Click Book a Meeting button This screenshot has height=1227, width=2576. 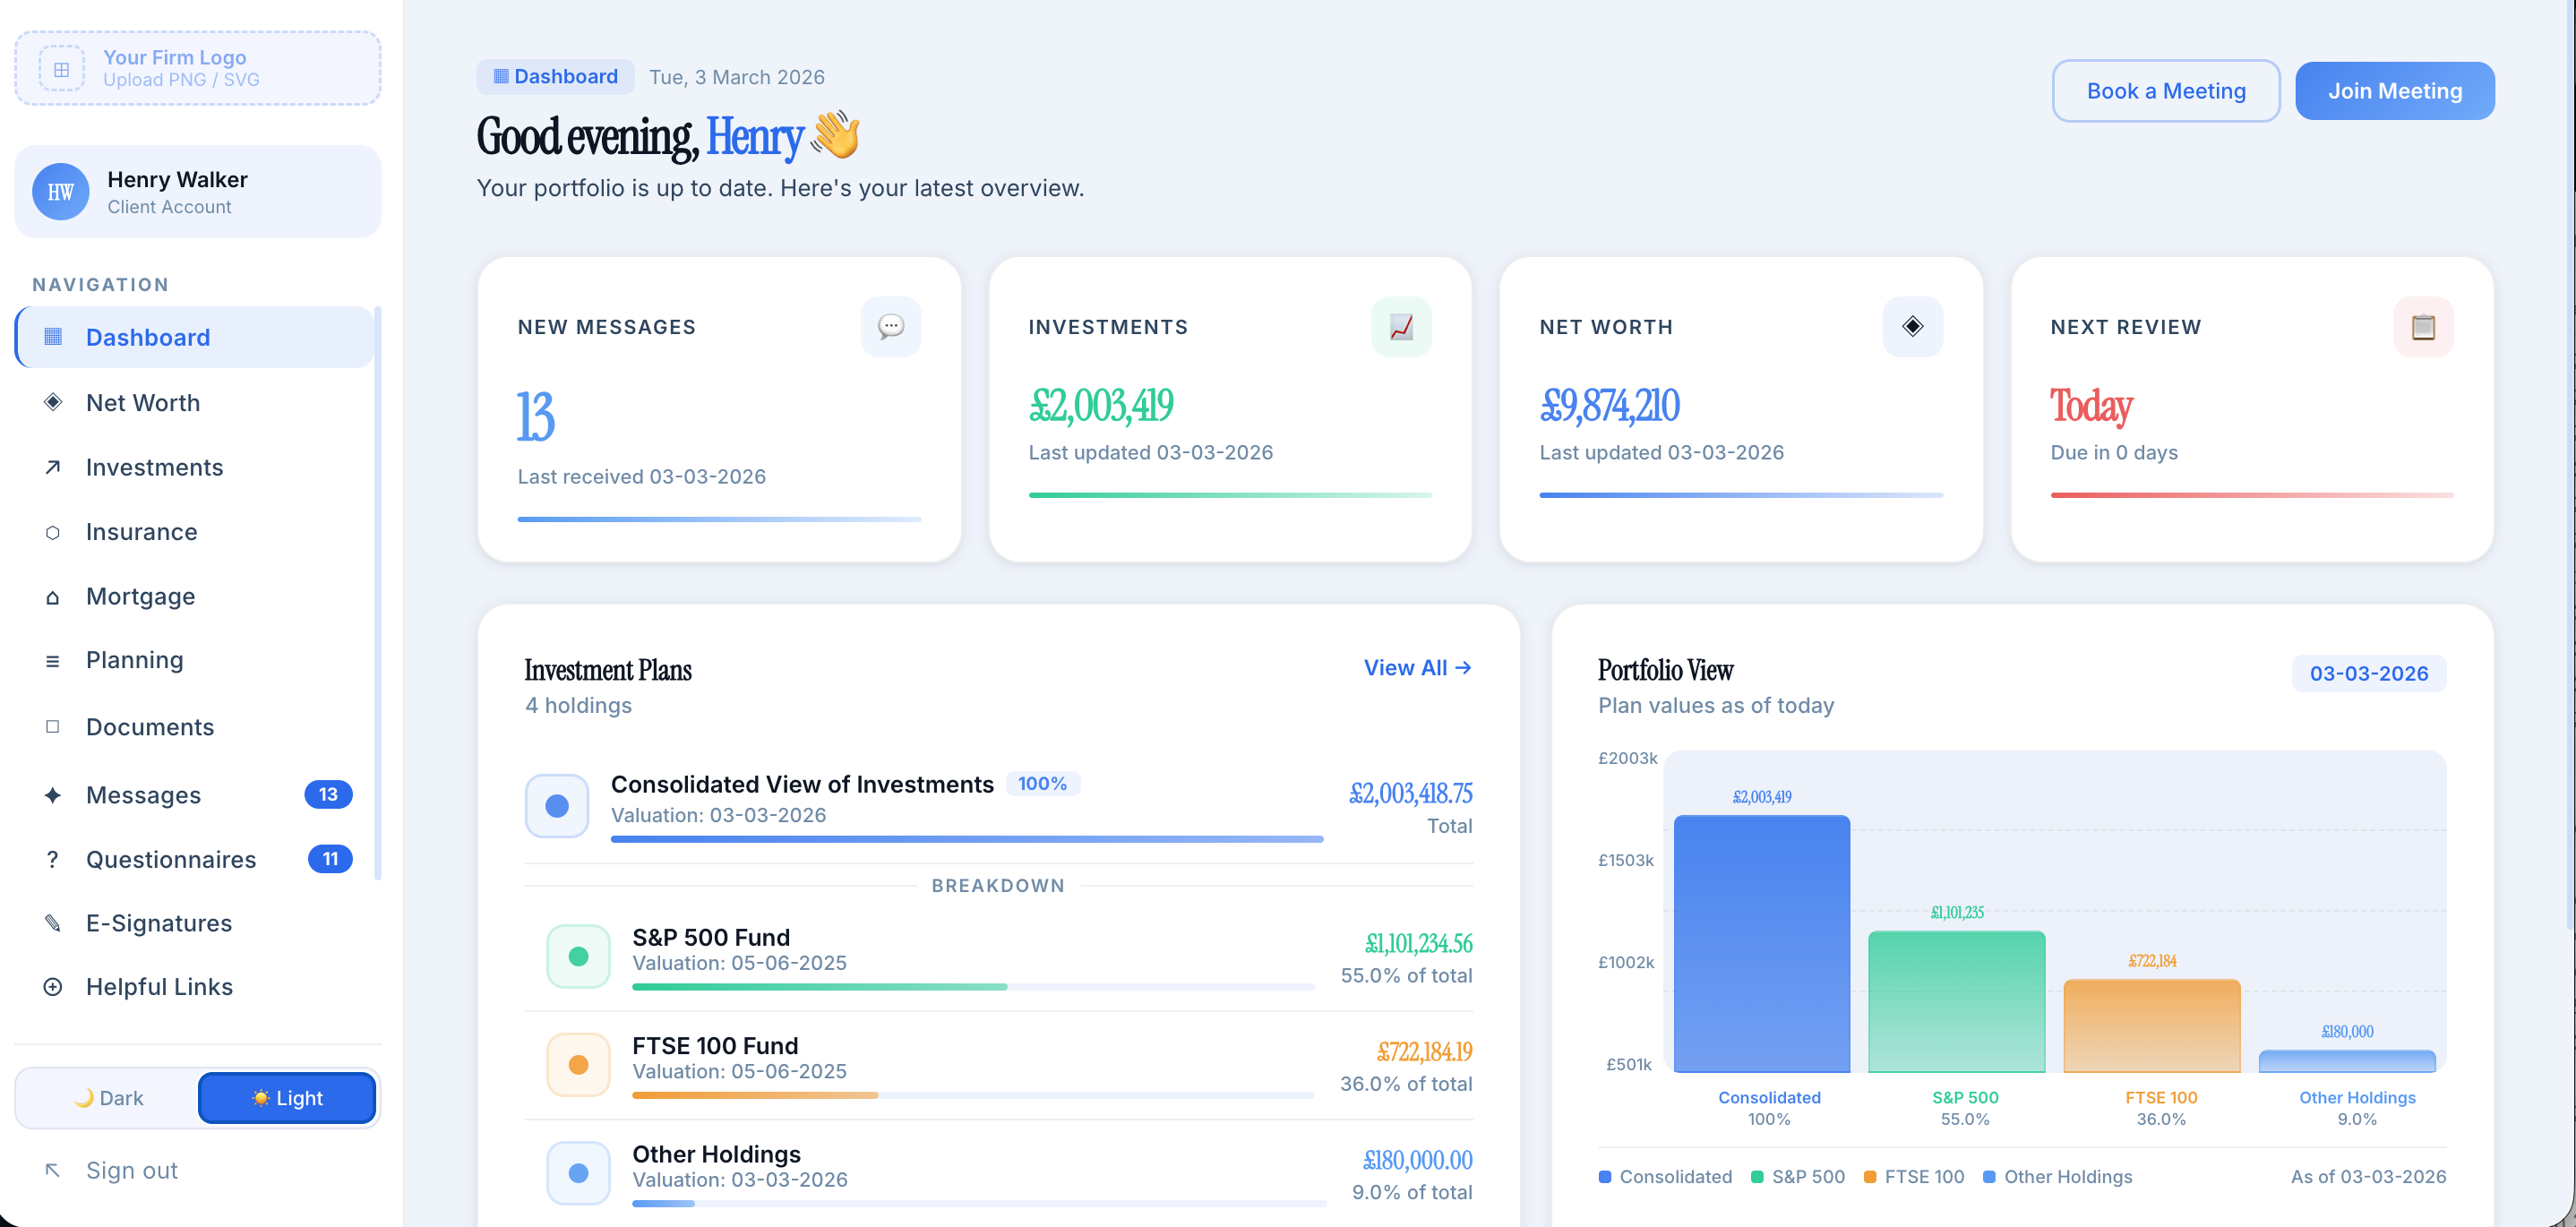click(2165, 91)
